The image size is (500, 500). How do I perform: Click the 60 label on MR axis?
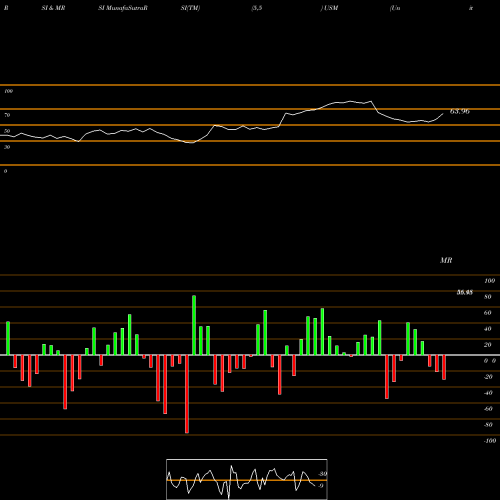(488, 313)
